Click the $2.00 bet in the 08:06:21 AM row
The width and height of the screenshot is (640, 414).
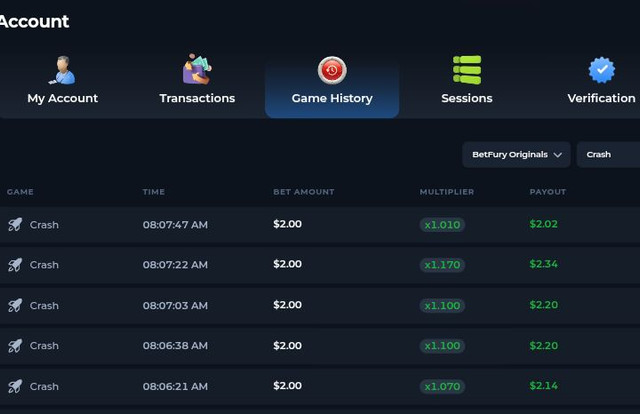pyautogui.click(x=287, y=385)
